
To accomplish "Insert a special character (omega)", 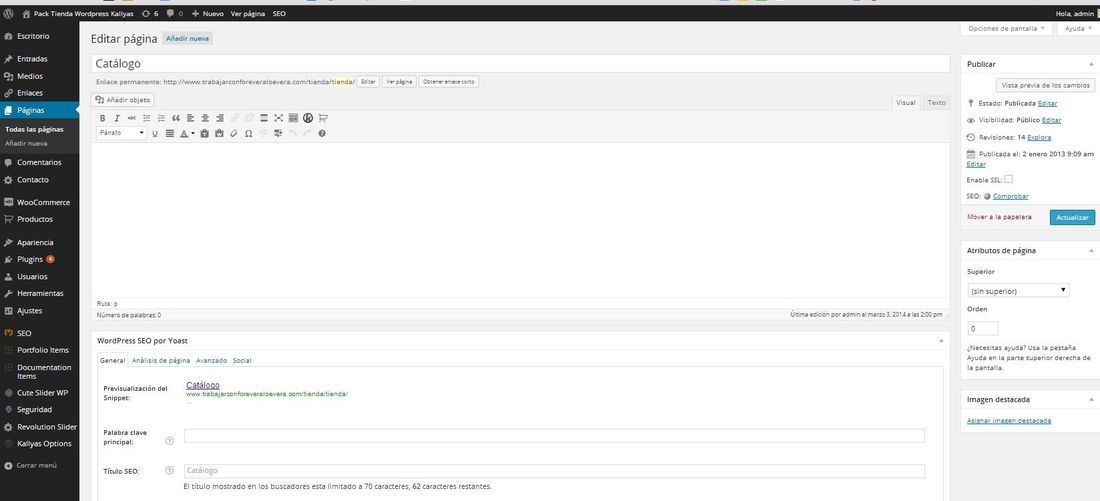I will coord(248,133).
